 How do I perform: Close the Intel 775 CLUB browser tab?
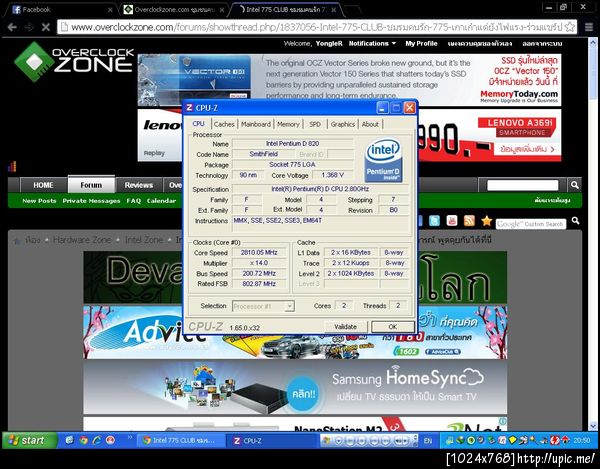pyautogui.click(x=333, y=10)
